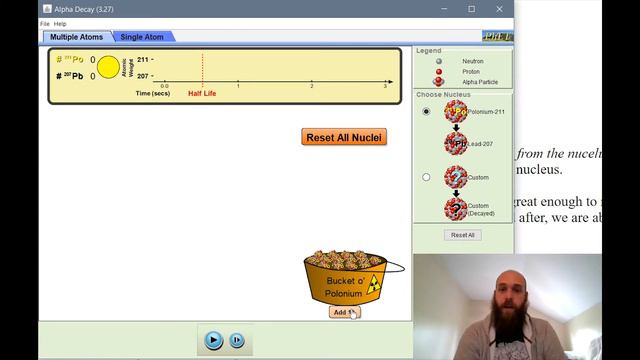
Task: Select the Custom nucleus radio button
Action: 426,177
